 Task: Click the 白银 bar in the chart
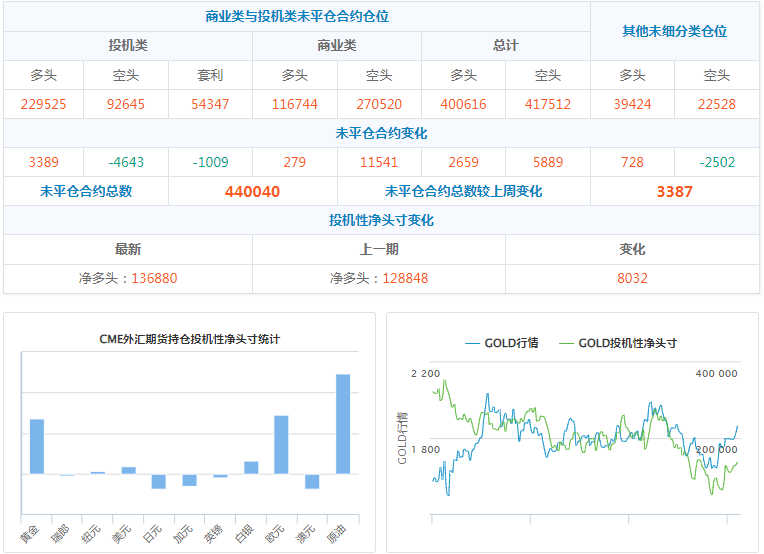point(251,467)
